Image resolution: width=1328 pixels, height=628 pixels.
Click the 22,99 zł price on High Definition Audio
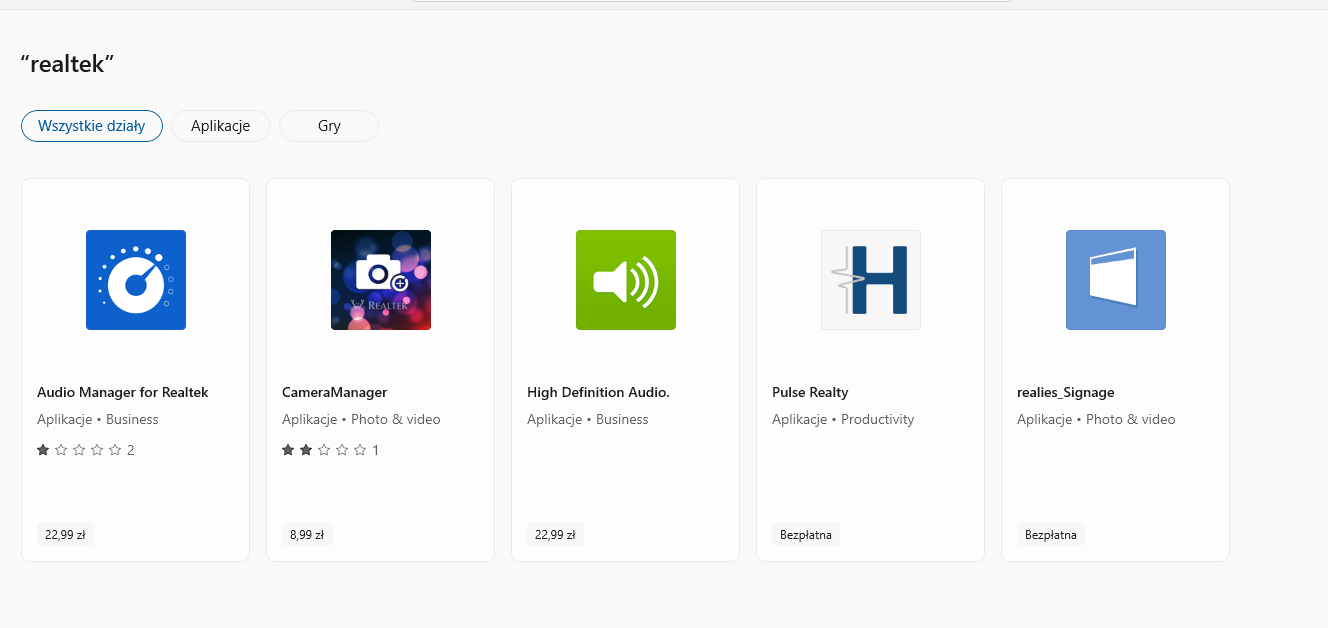[555, 534]
